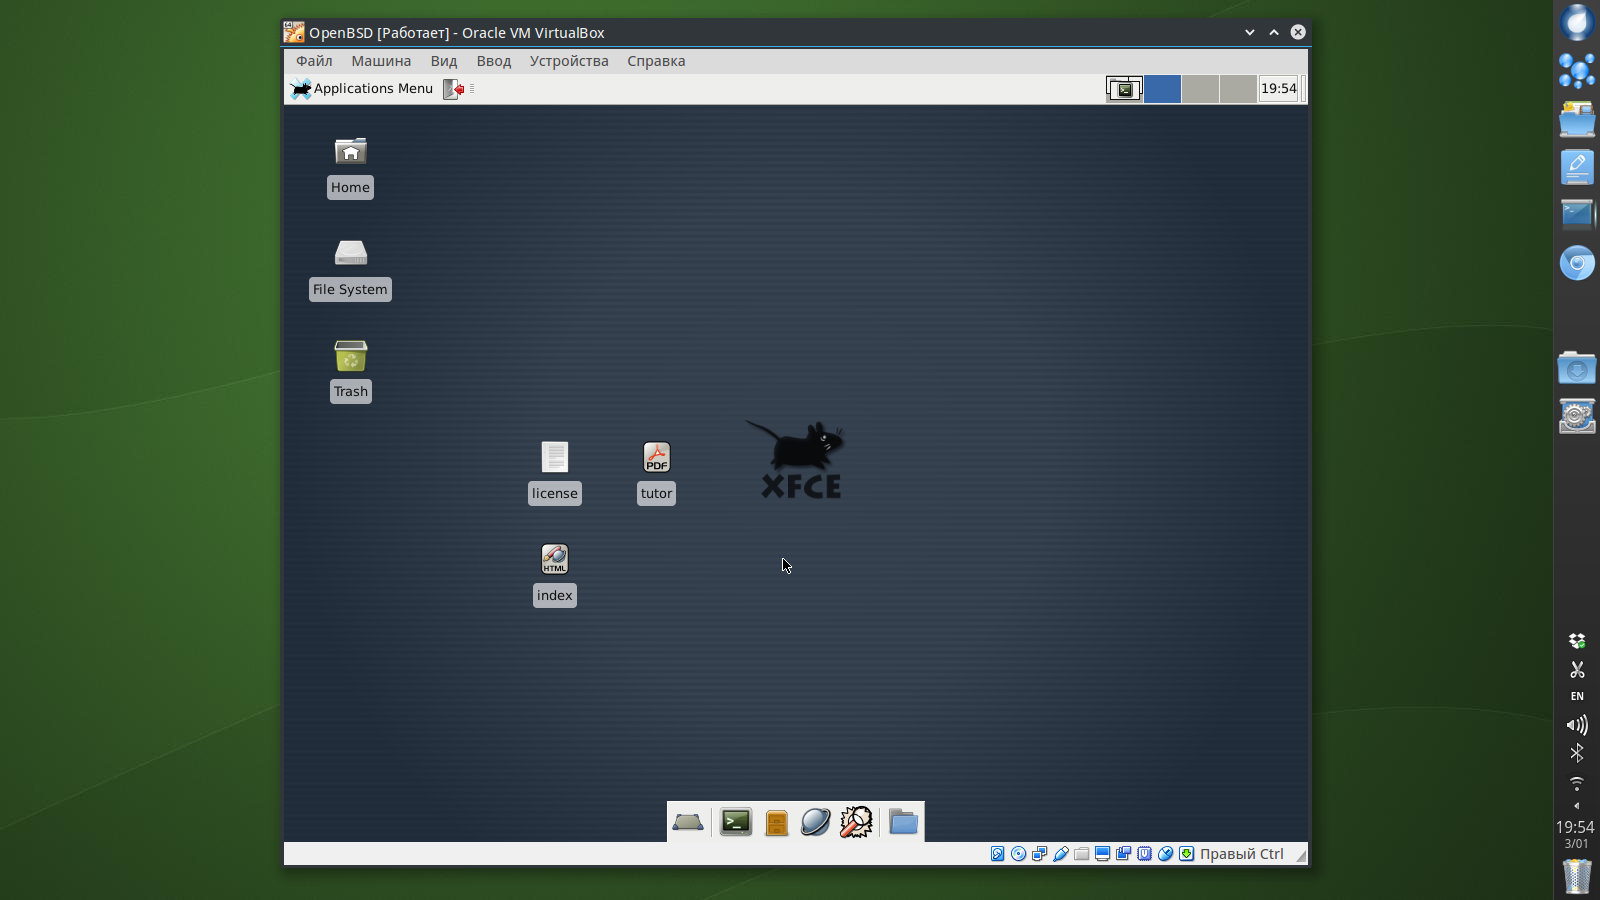Launch the web browser globe icon in dock

coord(816,822)
